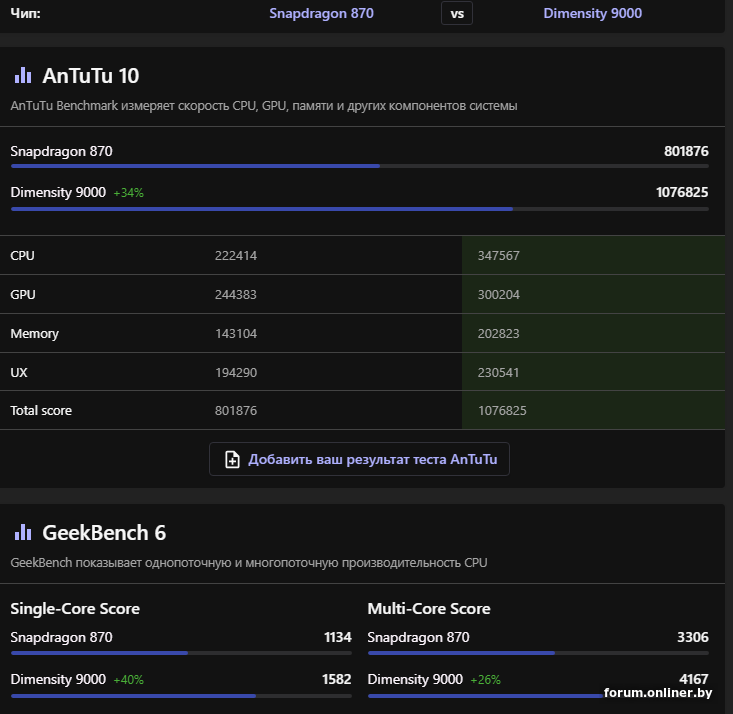Click the add-document icon for AnTuTu result

[x=232, y=459]
